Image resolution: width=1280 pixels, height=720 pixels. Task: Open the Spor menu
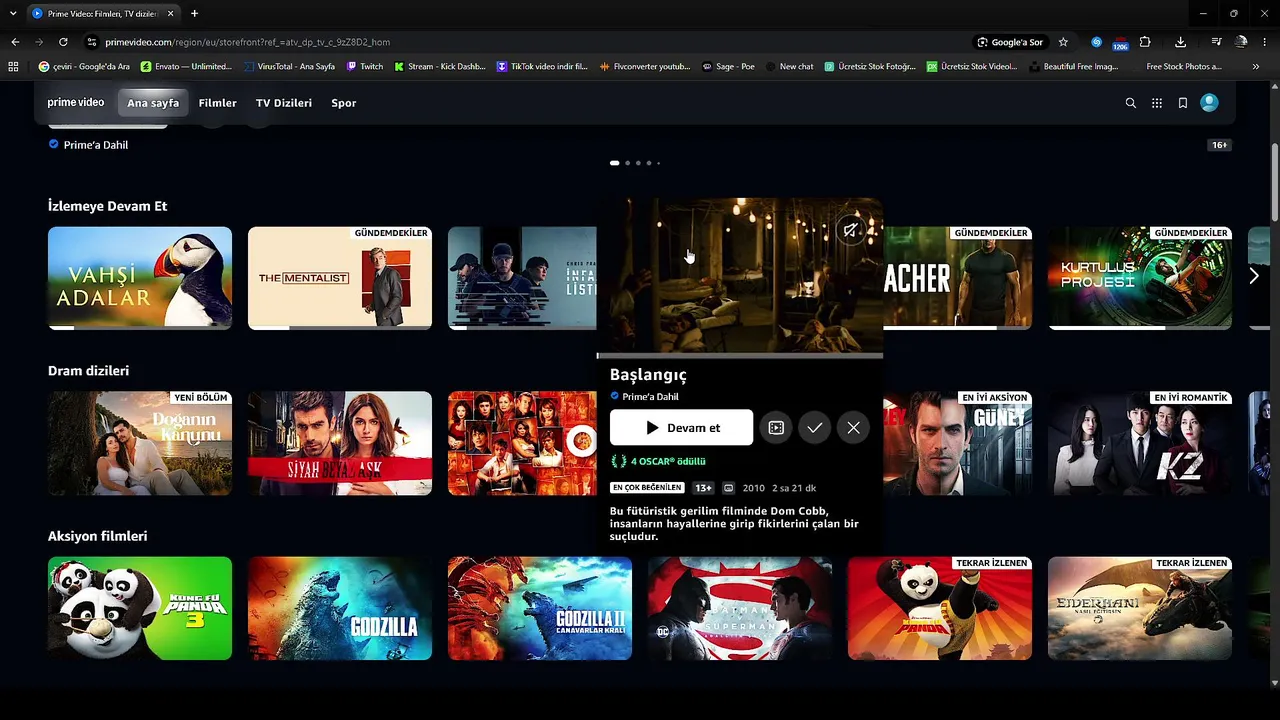point(344,103)
